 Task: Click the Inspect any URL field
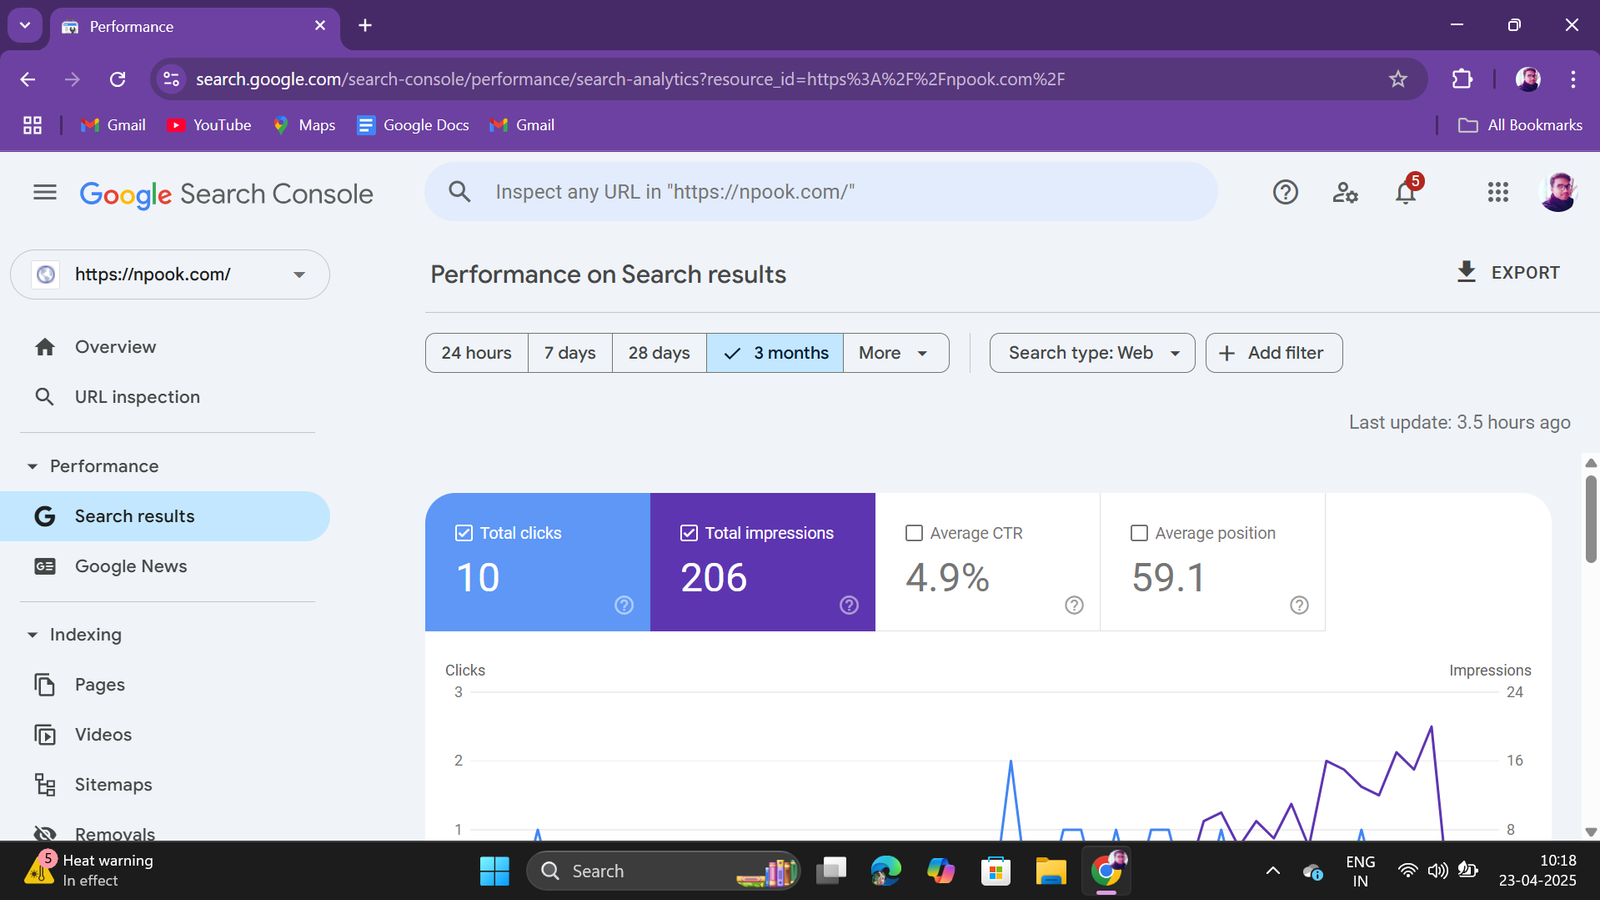coord(821,192)
